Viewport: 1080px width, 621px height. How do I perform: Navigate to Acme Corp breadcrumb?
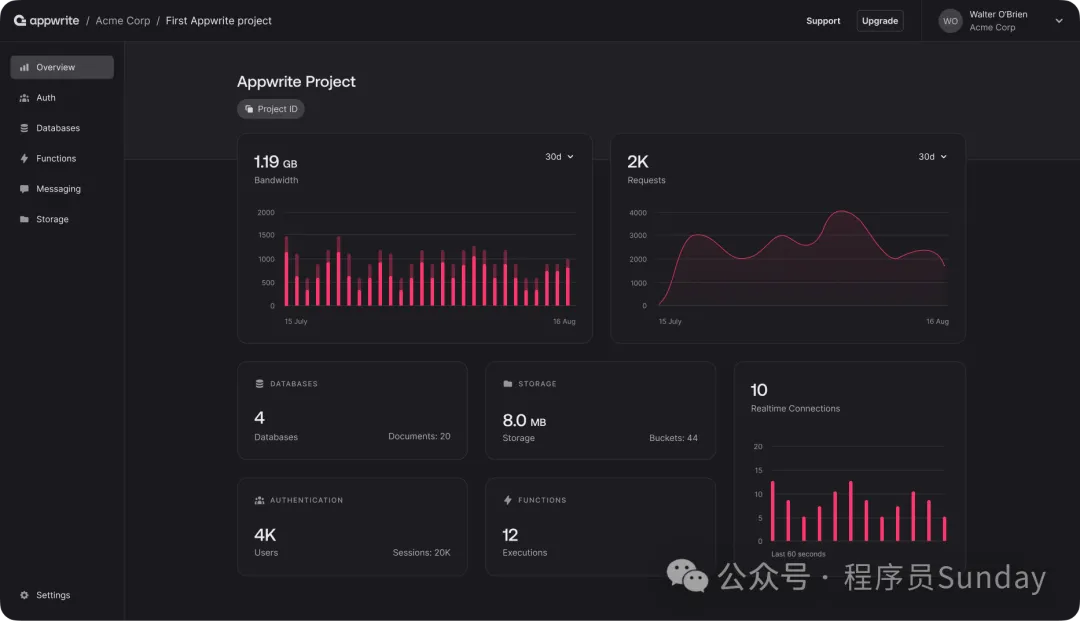coord(123,21)
